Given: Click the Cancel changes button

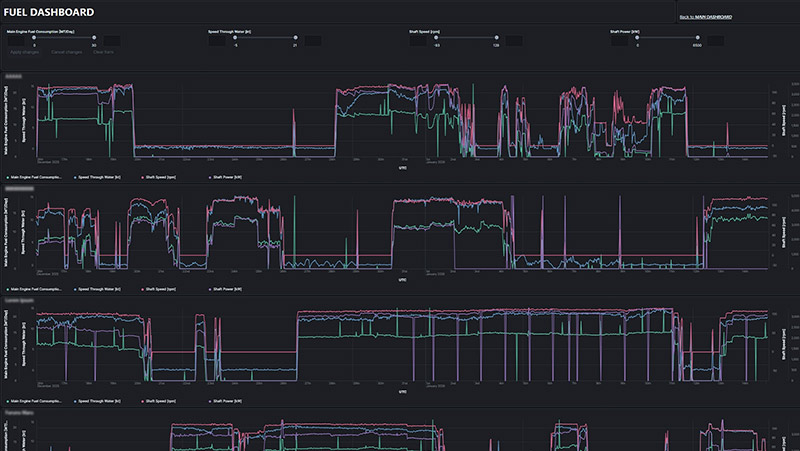Looking at the screenshot, I should [65, 51].
